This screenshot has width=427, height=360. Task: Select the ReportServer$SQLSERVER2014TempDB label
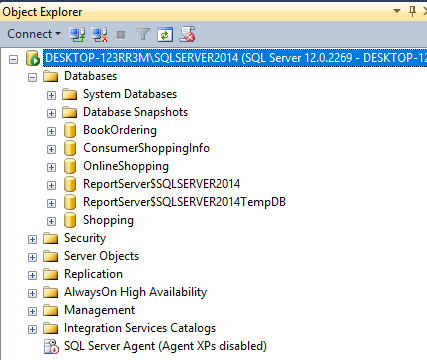(184, 202)
